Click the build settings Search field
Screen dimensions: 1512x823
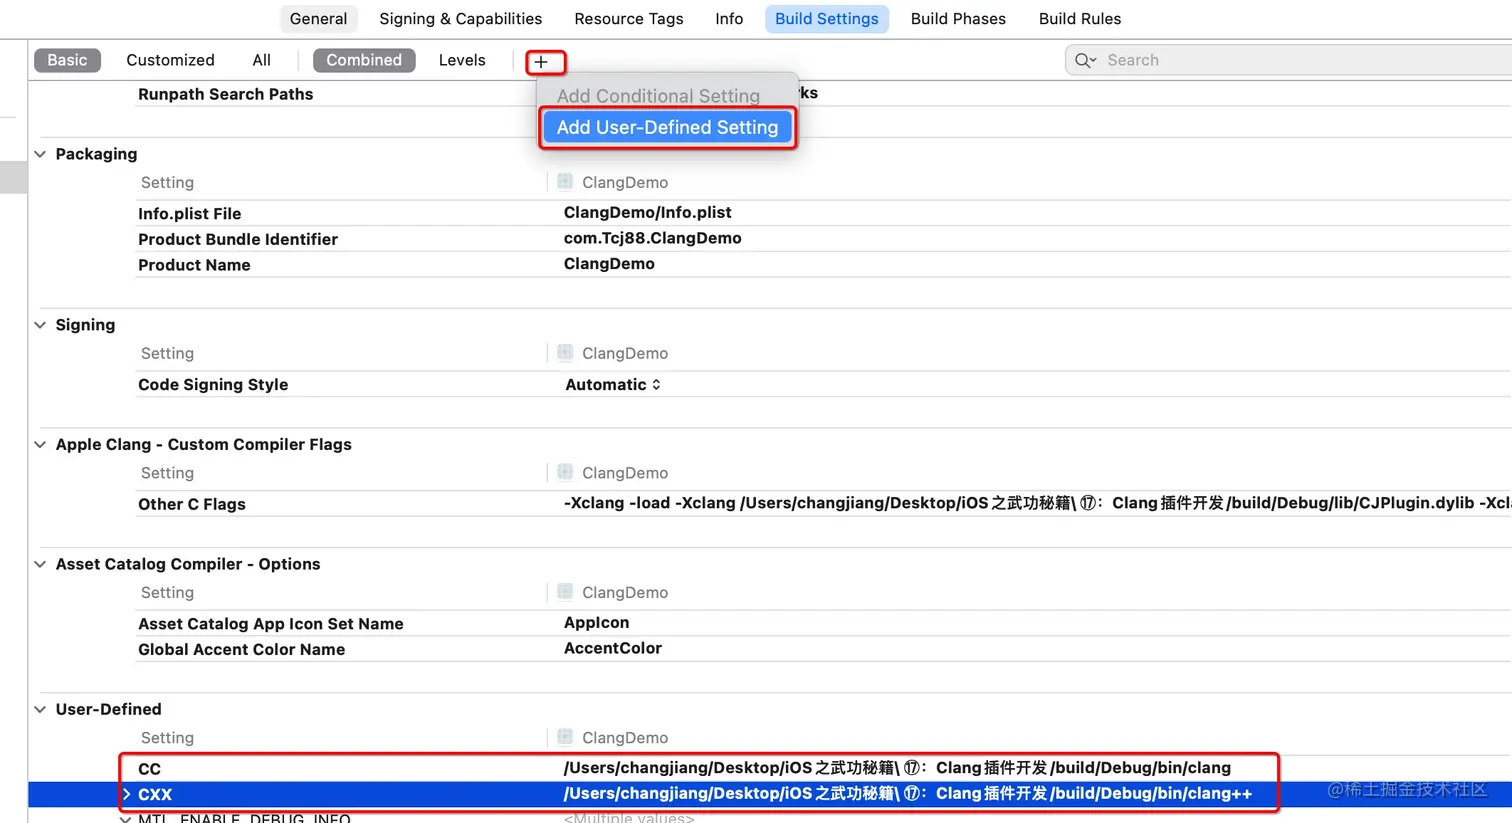1288,60
